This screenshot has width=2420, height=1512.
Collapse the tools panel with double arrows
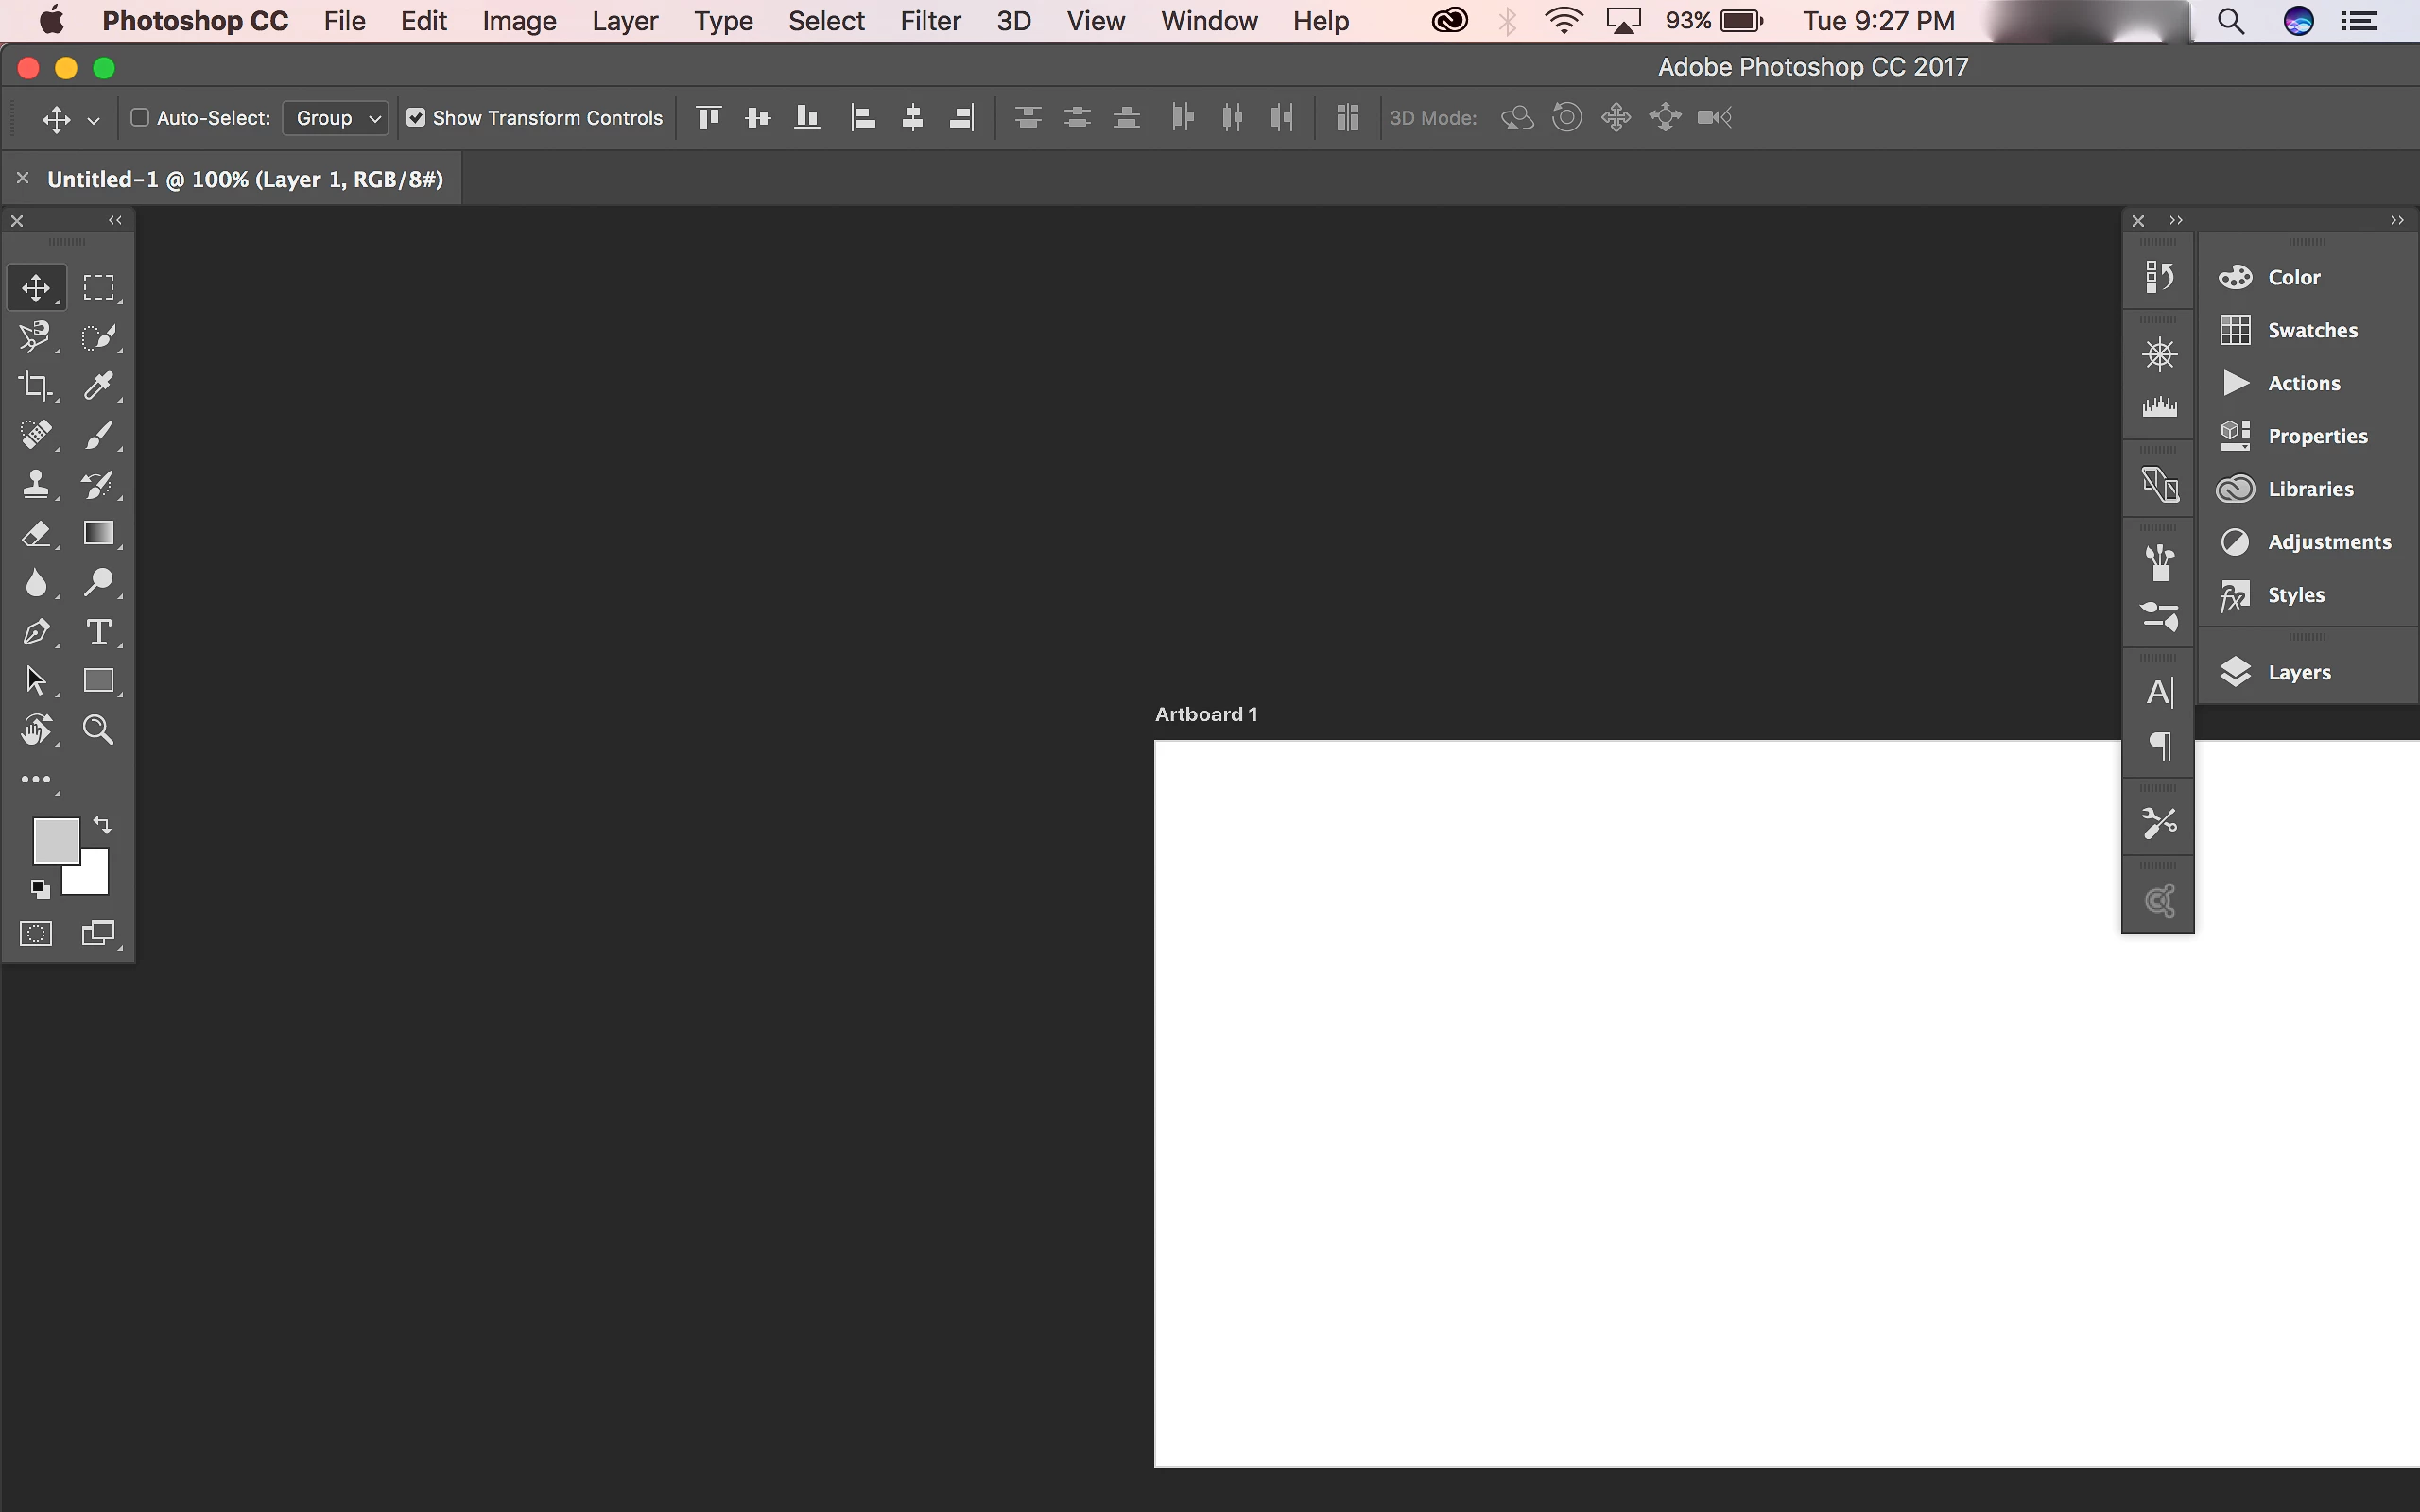tap(115, 220)
